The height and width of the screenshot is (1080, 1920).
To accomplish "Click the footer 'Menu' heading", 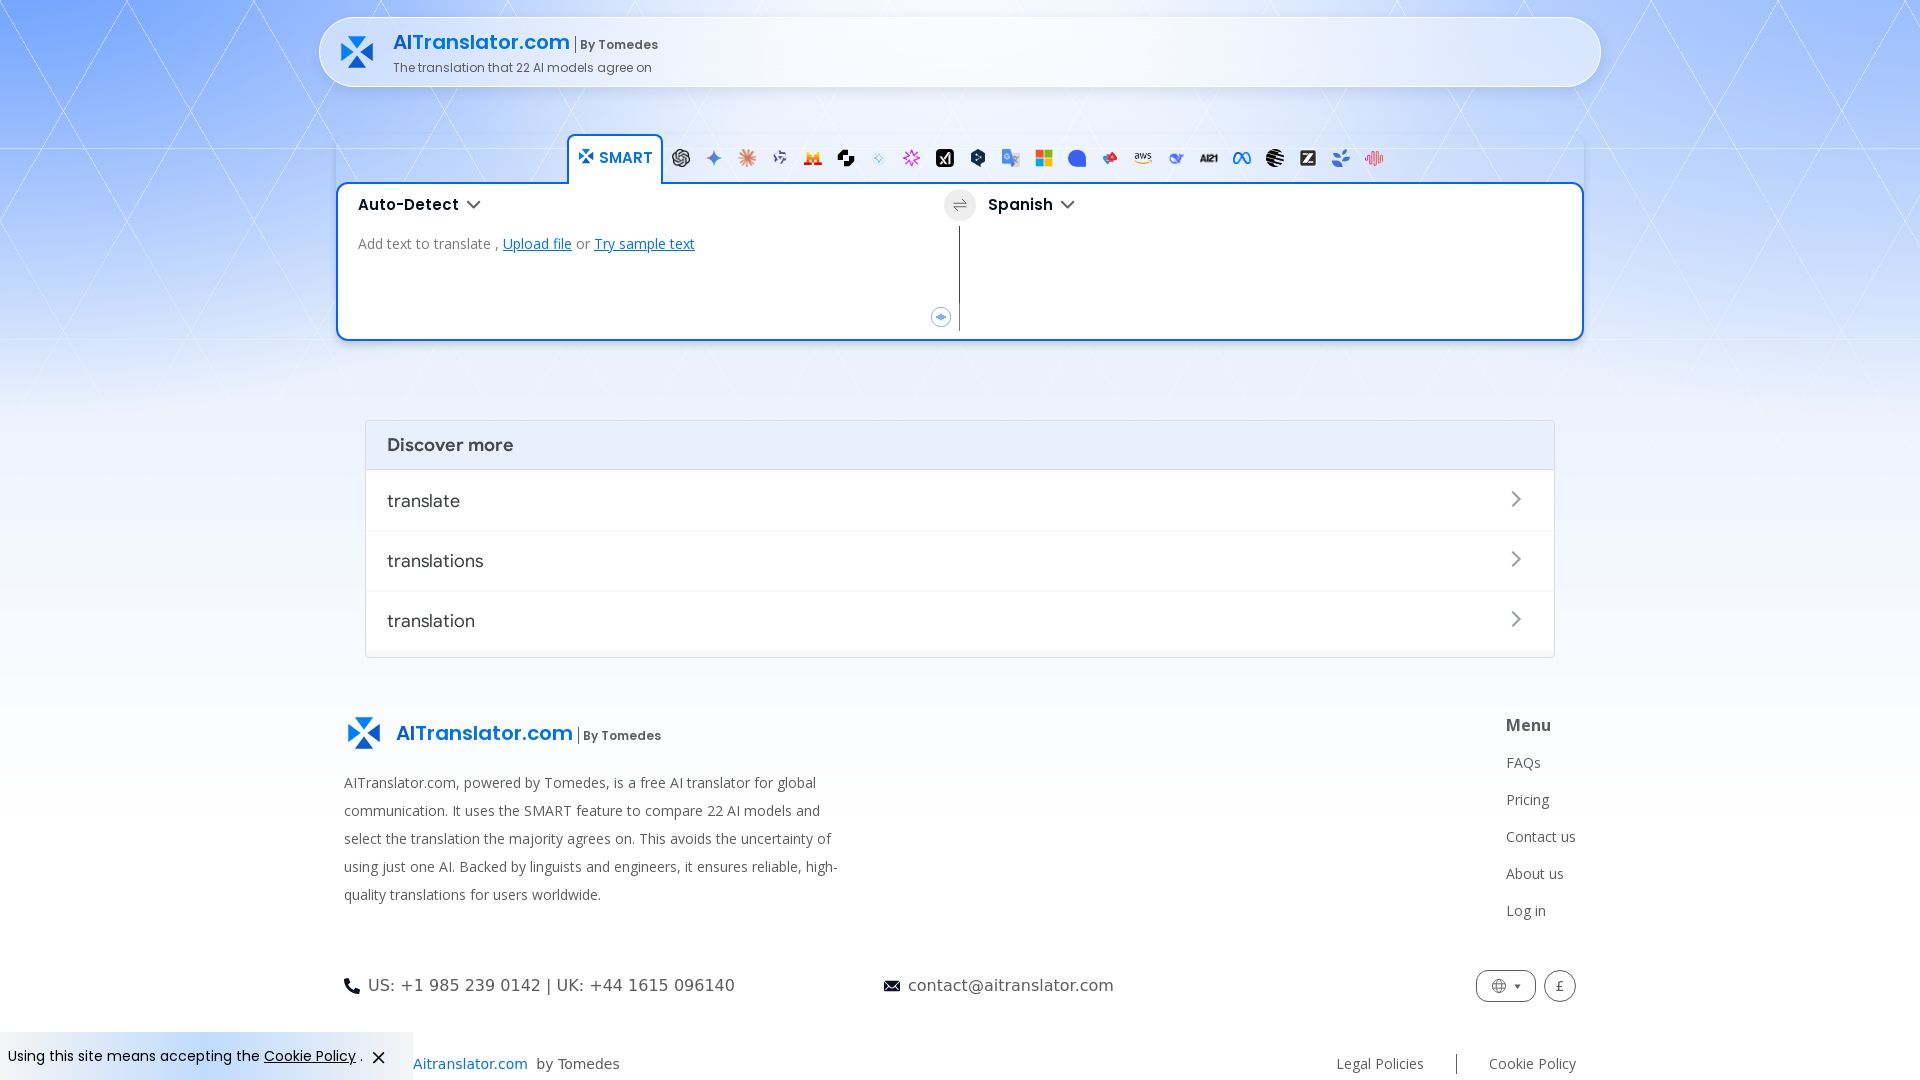I will 1528,726.
